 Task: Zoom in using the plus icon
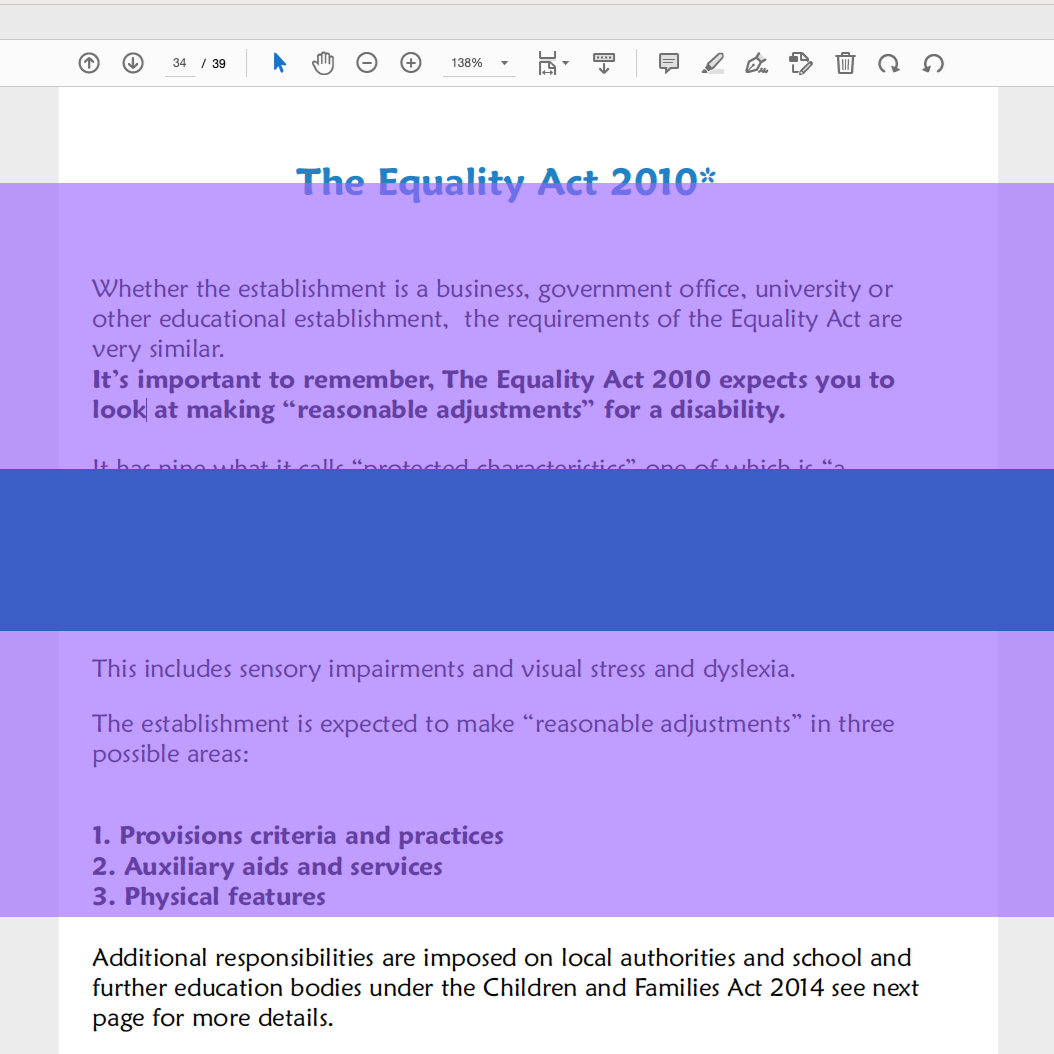tap(411, 63)
